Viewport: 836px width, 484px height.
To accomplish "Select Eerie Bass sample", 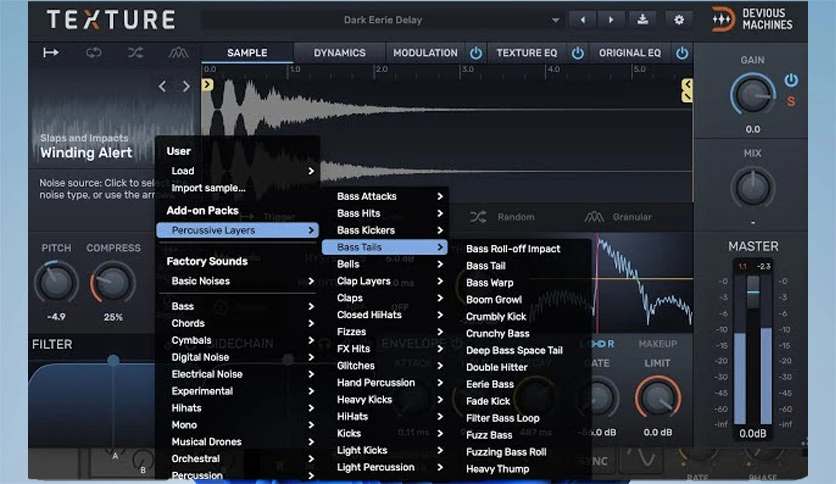I will (x=489, y=384).
